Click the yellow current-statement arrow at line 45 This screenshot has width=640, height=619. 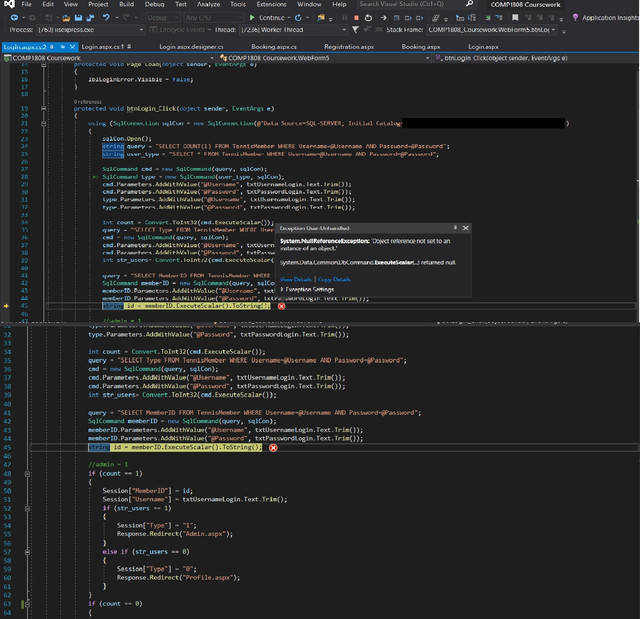[6, 306]
